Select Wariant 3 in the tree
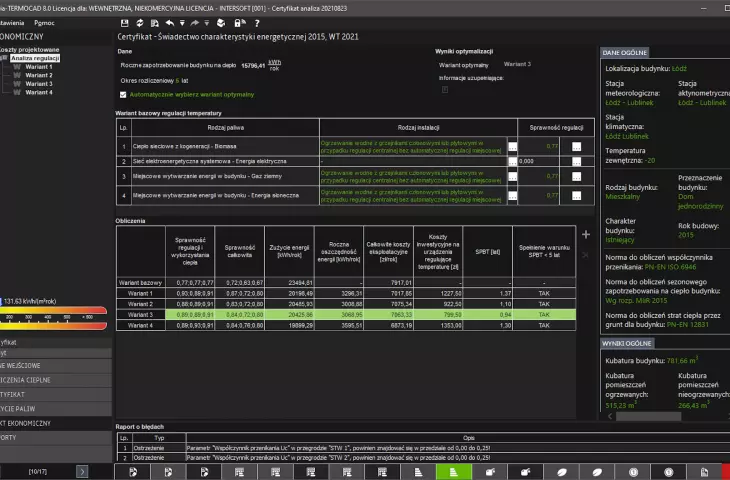This screenshot has width=730, height=480. pyautogui.click(x=39, y=84)
